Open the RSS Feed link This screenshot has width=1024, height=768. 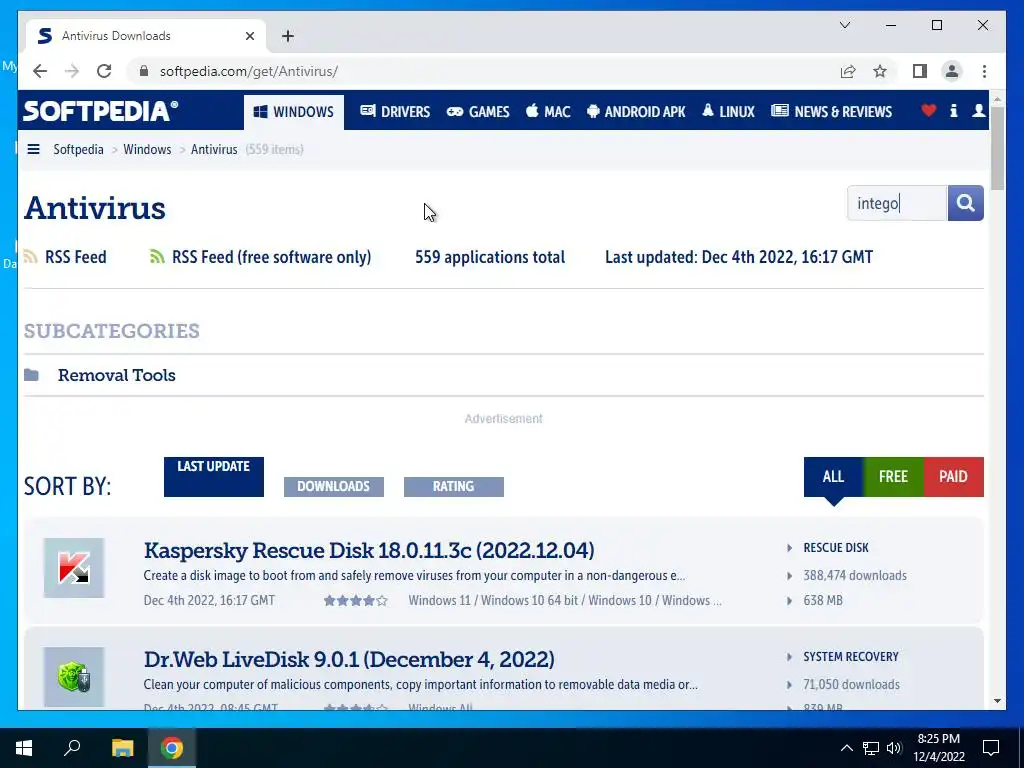pos(76,257)
